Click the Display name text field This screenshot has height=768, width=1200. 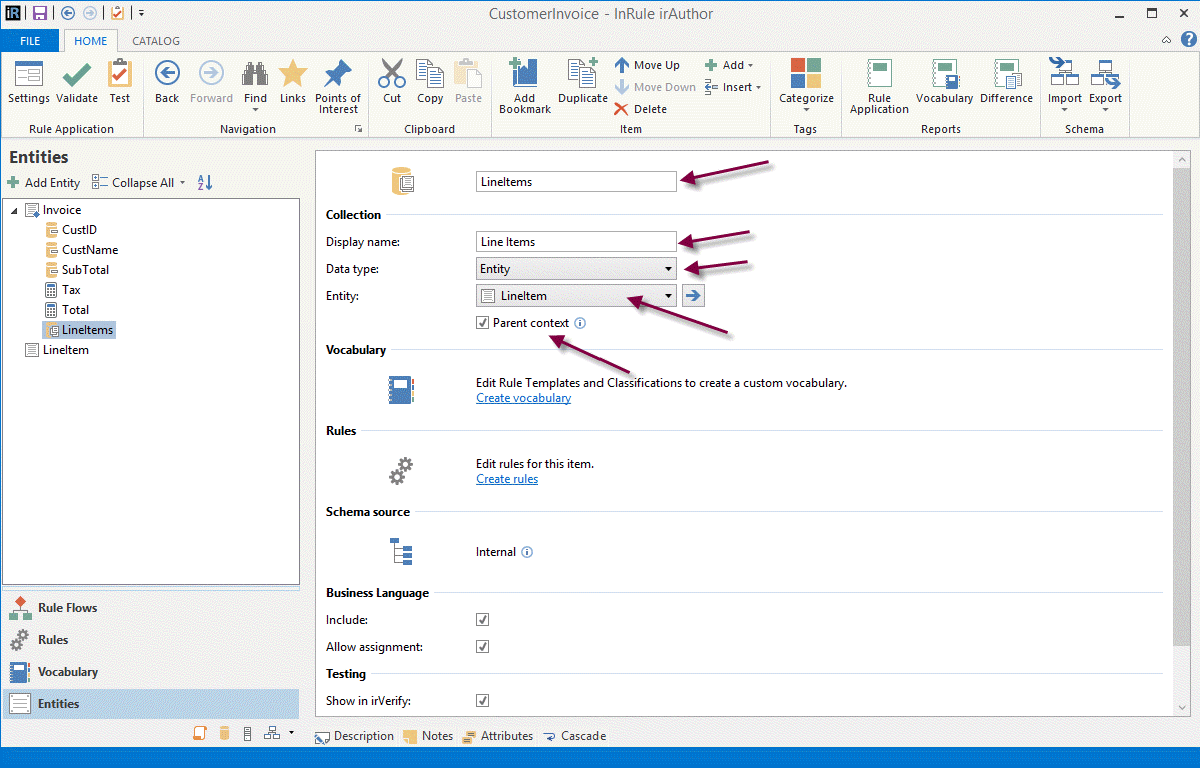pos(577,242)
